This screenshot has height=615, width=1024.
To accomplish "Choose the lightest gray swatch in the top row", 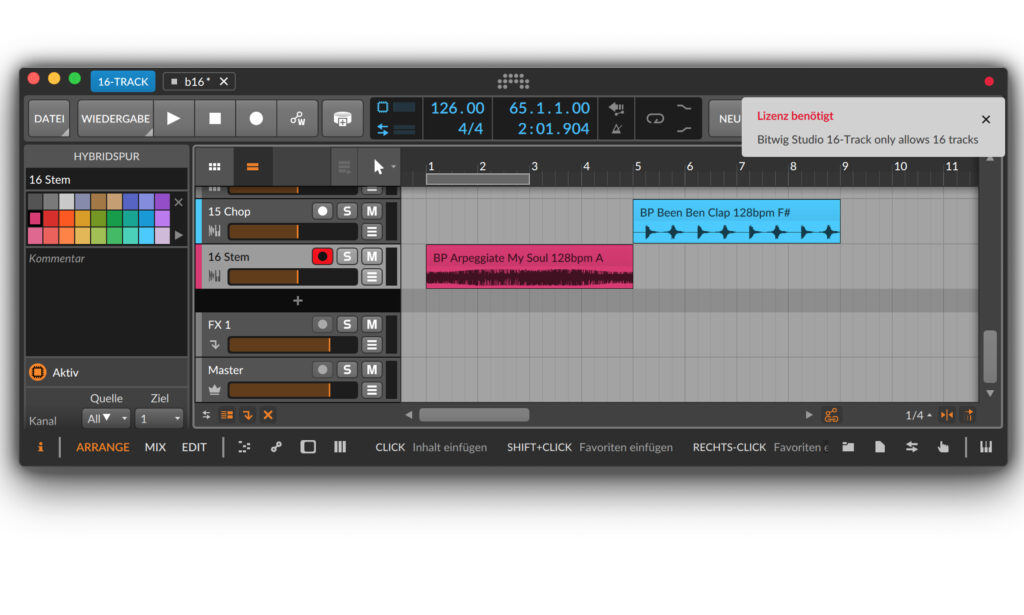I will tap(67, 201).
